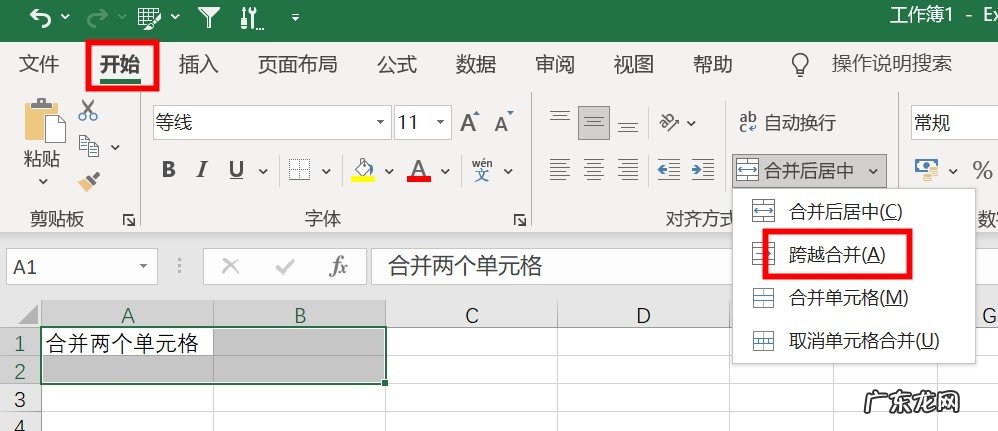Open the fill color dropdown arrow
The width and height of the screenshot is (998, 431).
389,171
